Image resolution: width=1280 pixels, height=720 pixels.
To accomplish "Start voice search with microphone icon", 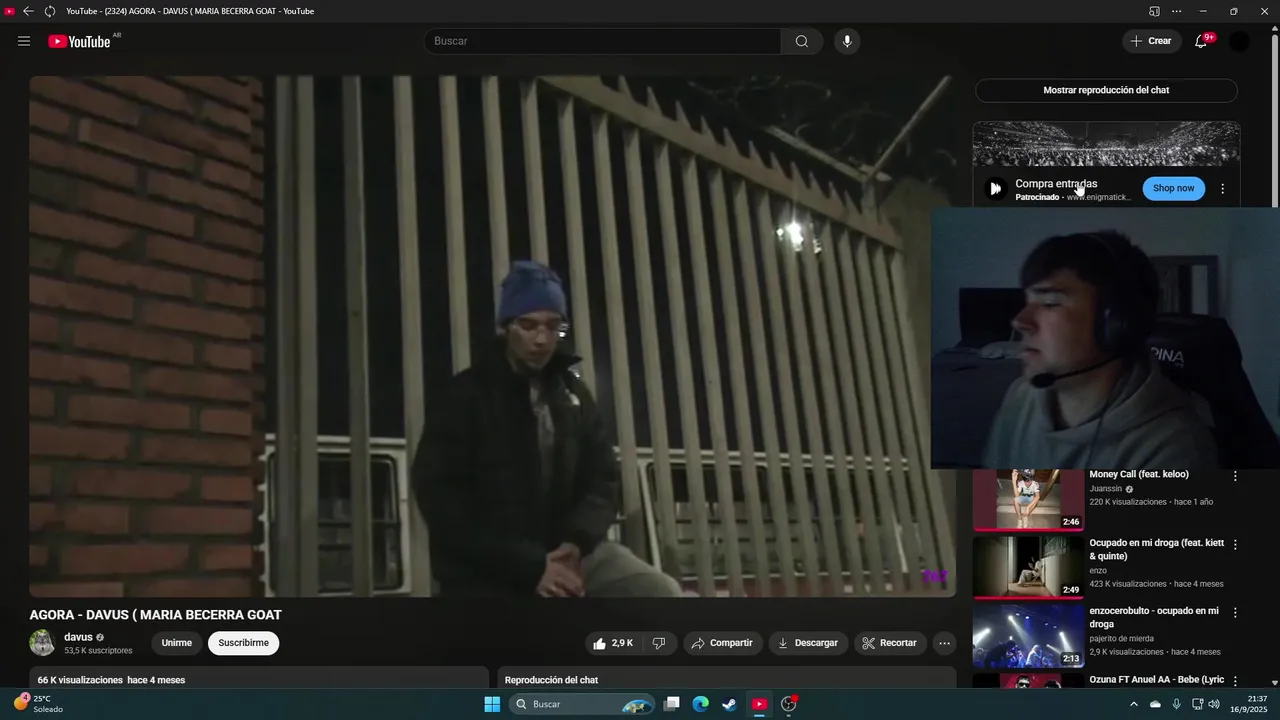I will 847,41.
